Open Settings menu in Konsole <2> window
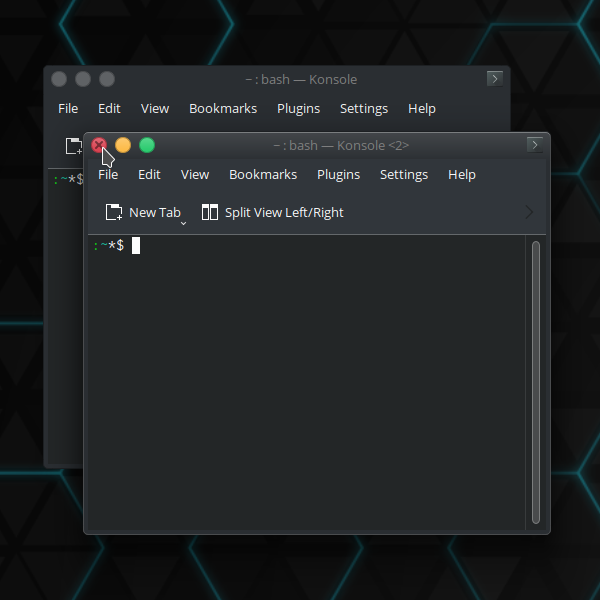The width and height of the screenshot is (600, 600). [x=404, y=174]
